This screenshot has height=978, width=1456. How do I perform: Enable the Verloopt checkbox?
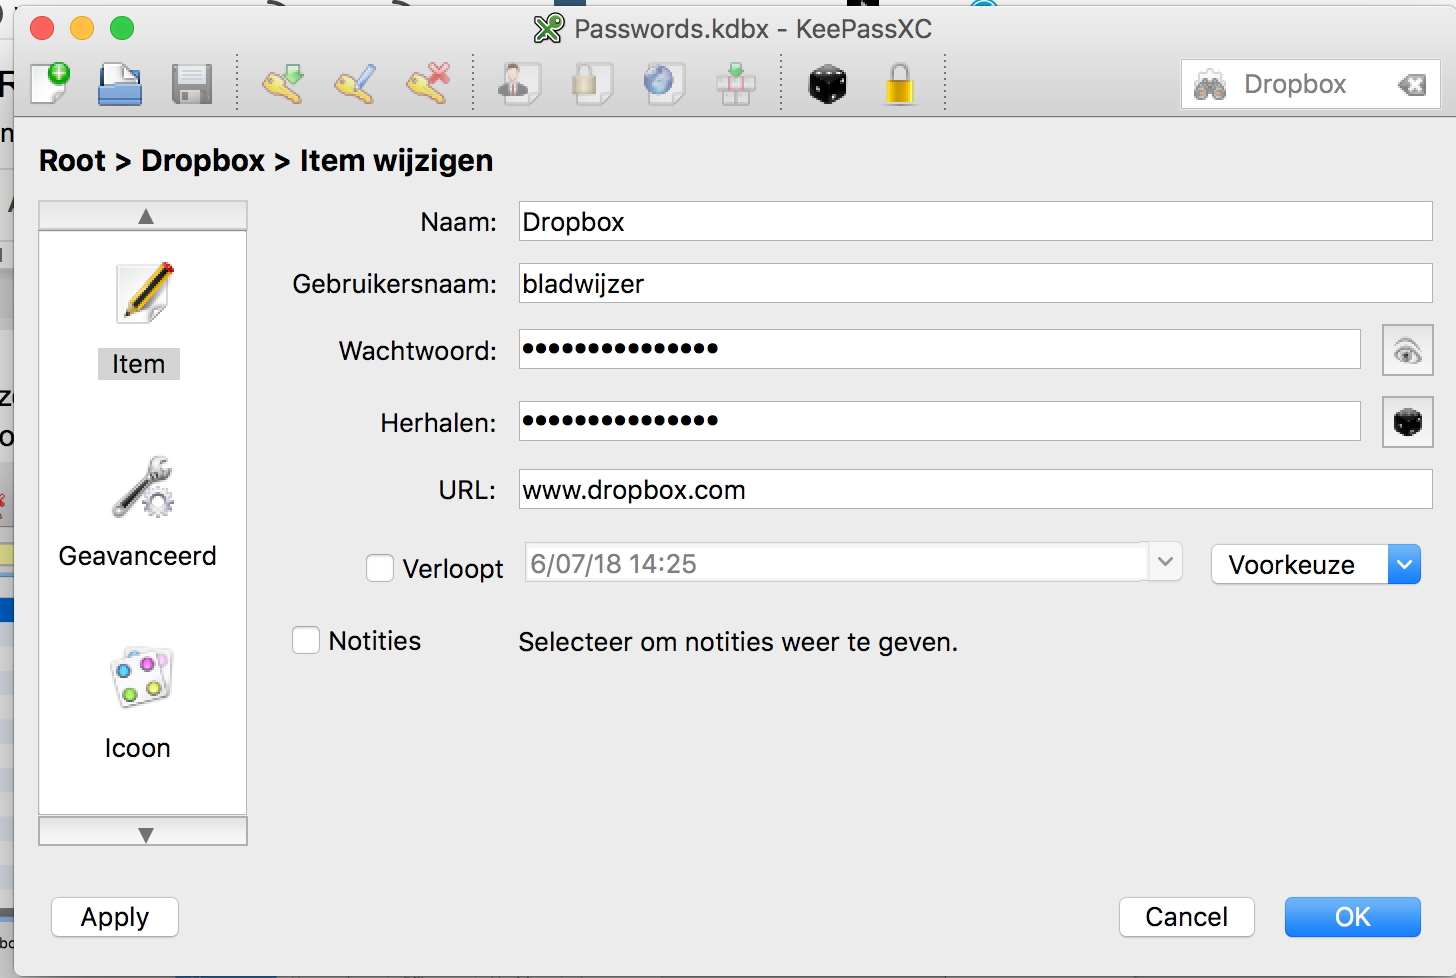tap(380, 568)
